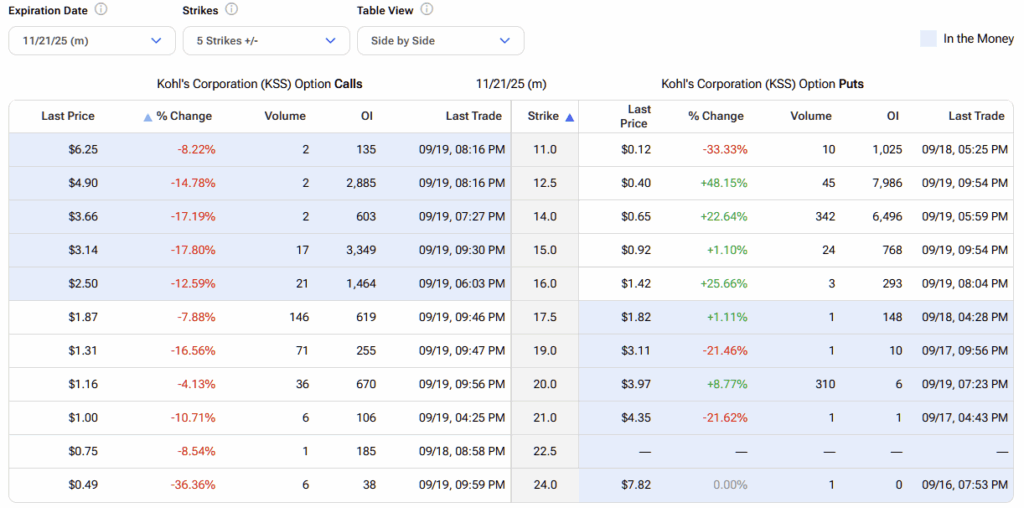Click the 11.0 strike cell
Viewport: 1024px width, 508px height.
pyautogui.click(x=545, y=150)
